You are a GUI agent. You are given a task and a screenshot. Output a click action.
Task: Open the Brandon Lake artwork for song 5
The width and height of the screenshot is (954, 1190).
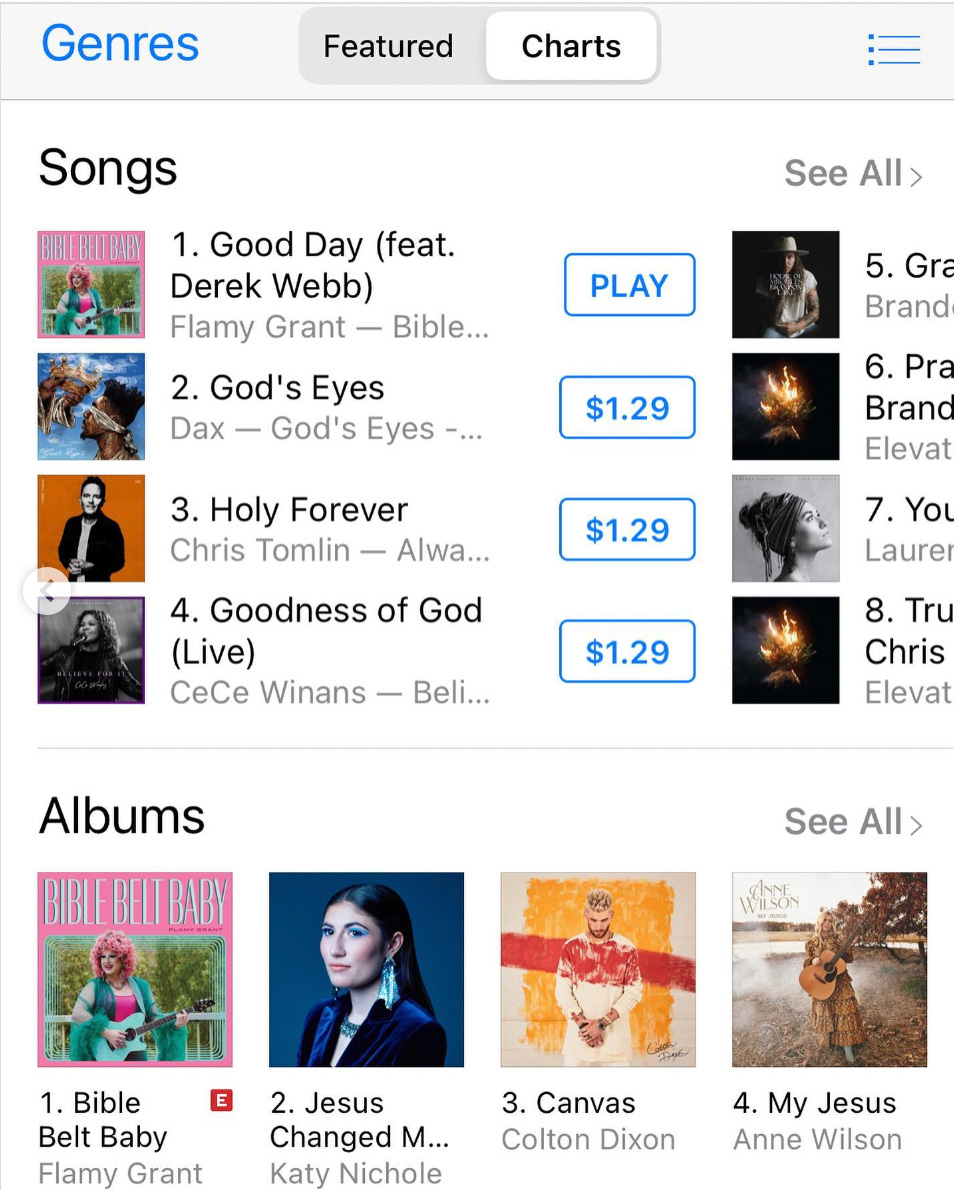pyautogui.click(x=785, y=284)
